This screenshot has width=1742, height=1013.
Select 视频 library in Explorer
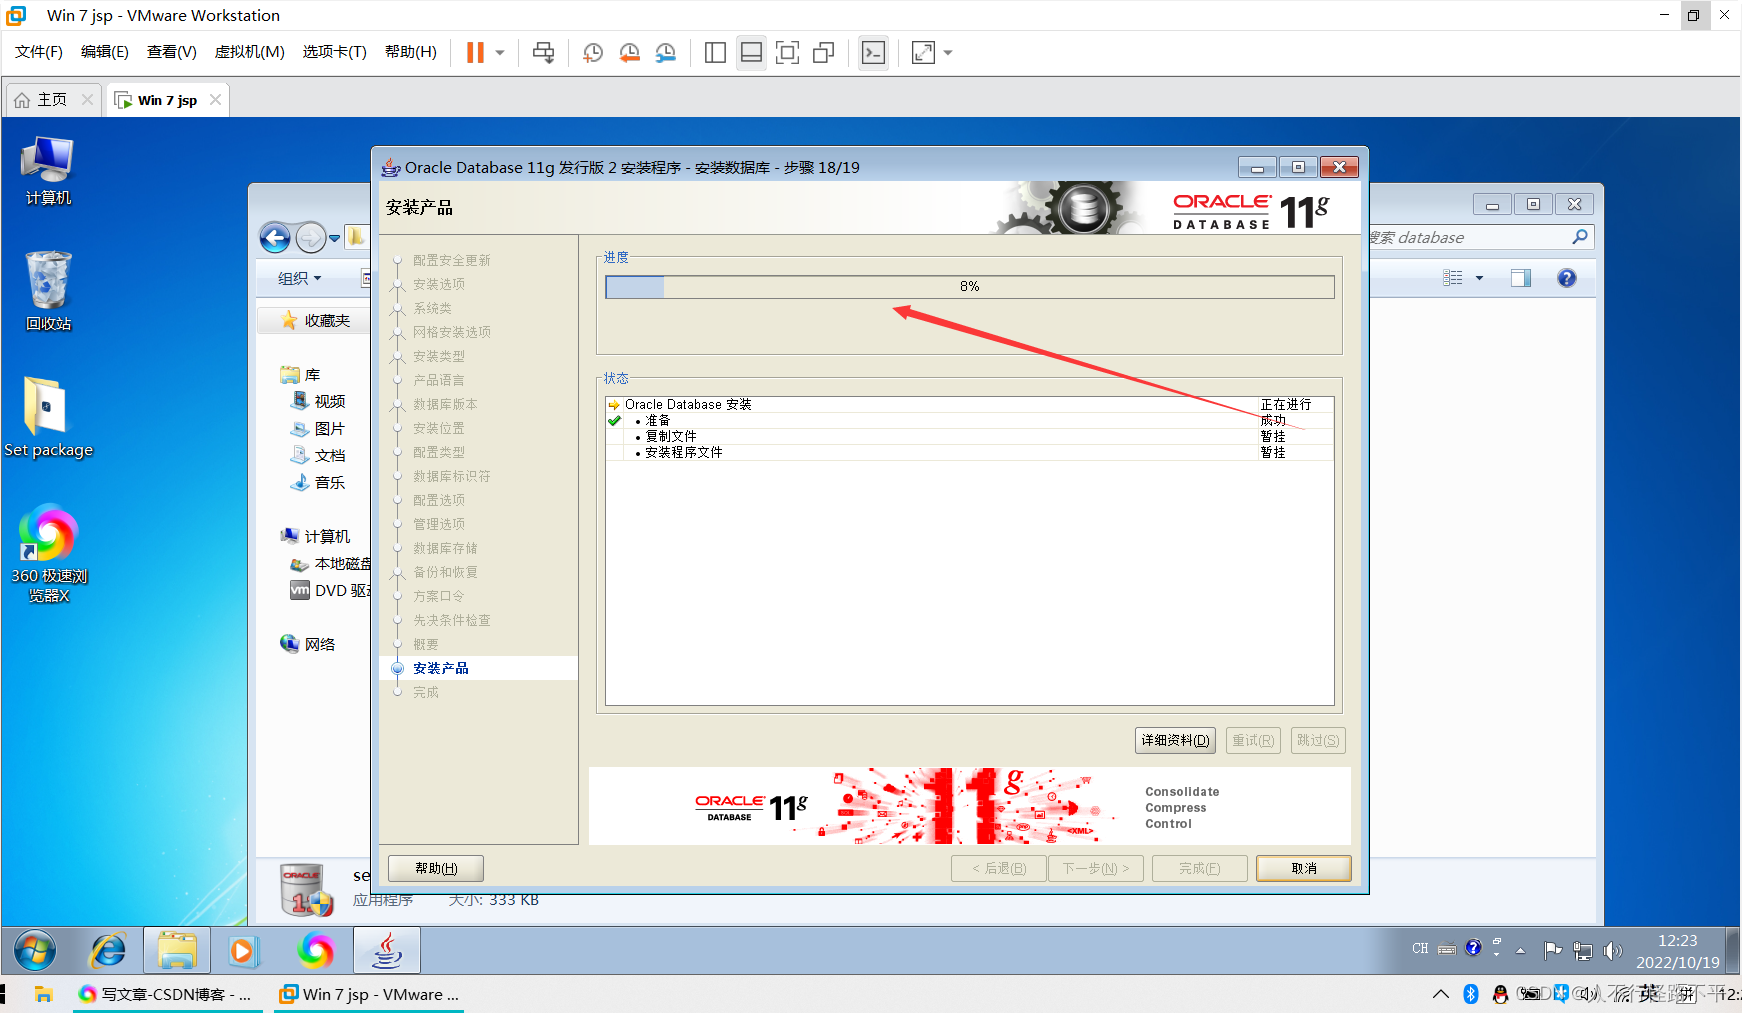[318, 401]
